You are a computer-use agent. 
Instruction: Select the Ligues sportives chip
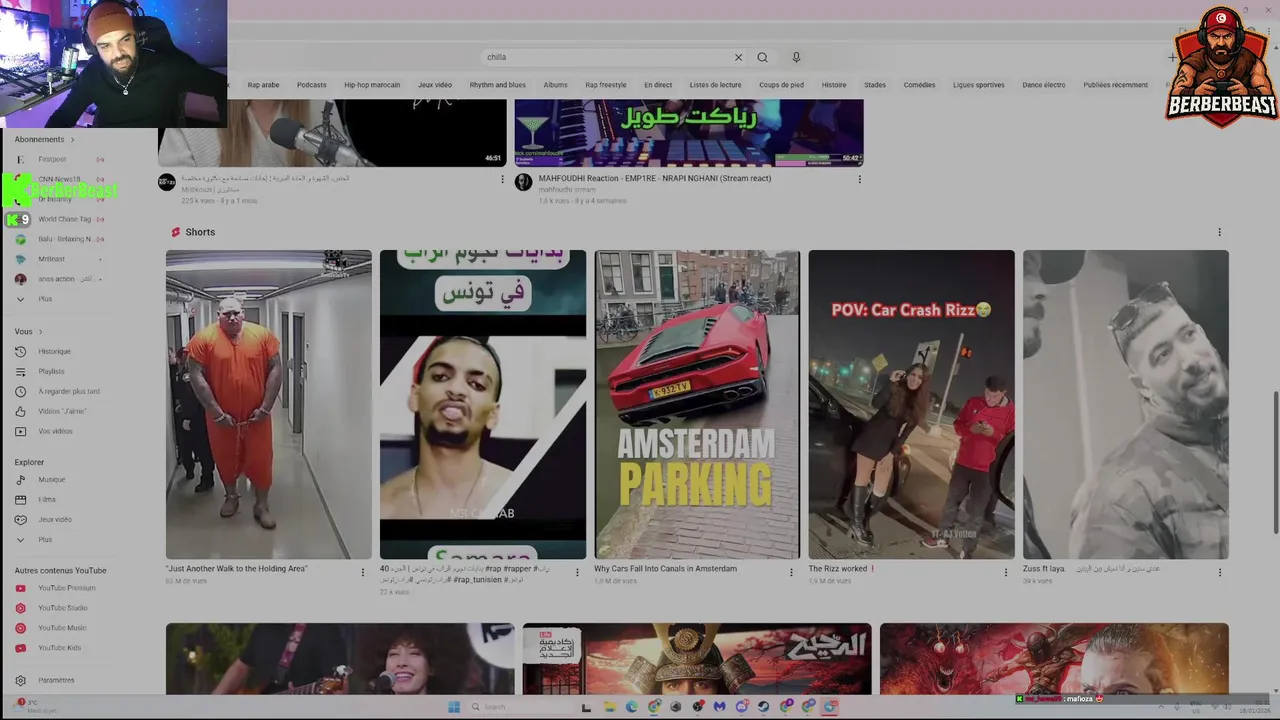tap(979, 85)
